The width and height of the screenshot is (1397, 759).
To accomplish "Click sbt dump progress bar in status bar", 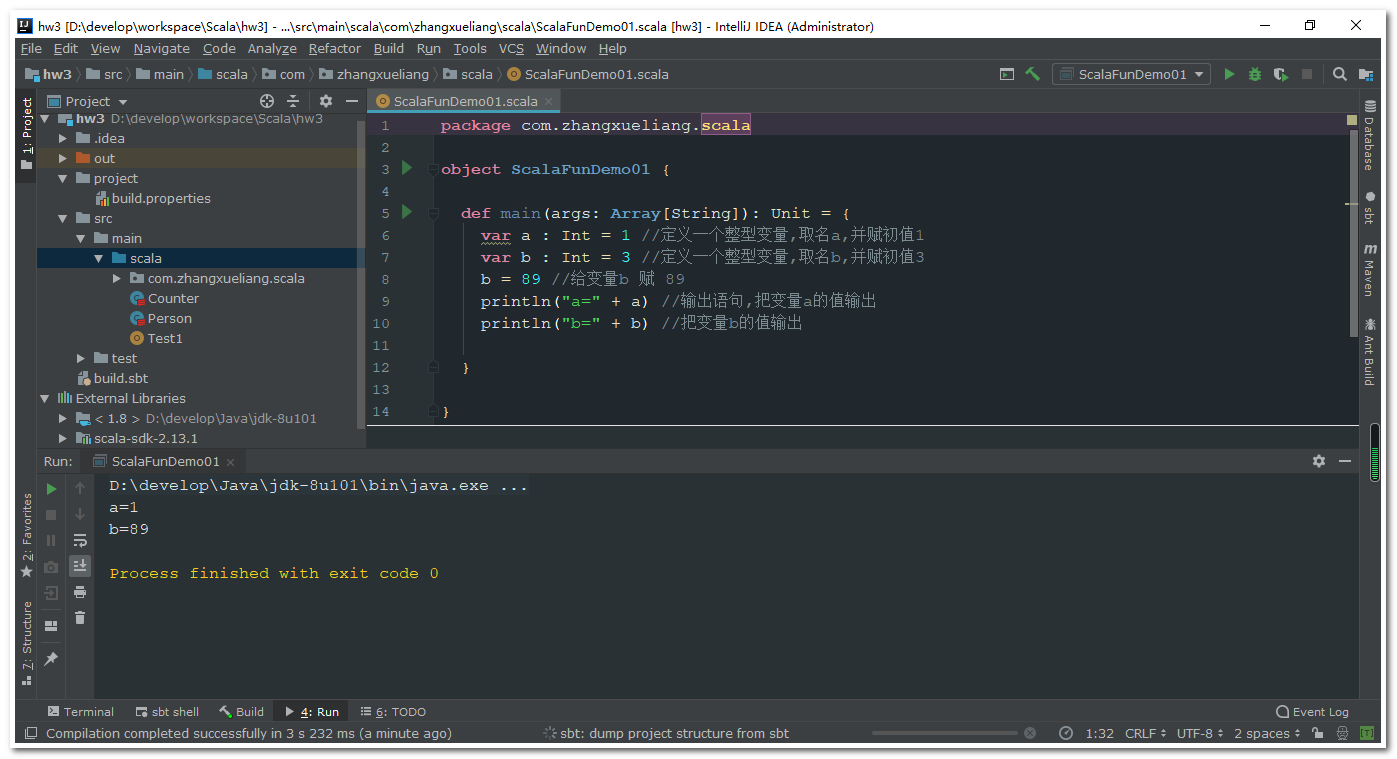I will [944, 733].
